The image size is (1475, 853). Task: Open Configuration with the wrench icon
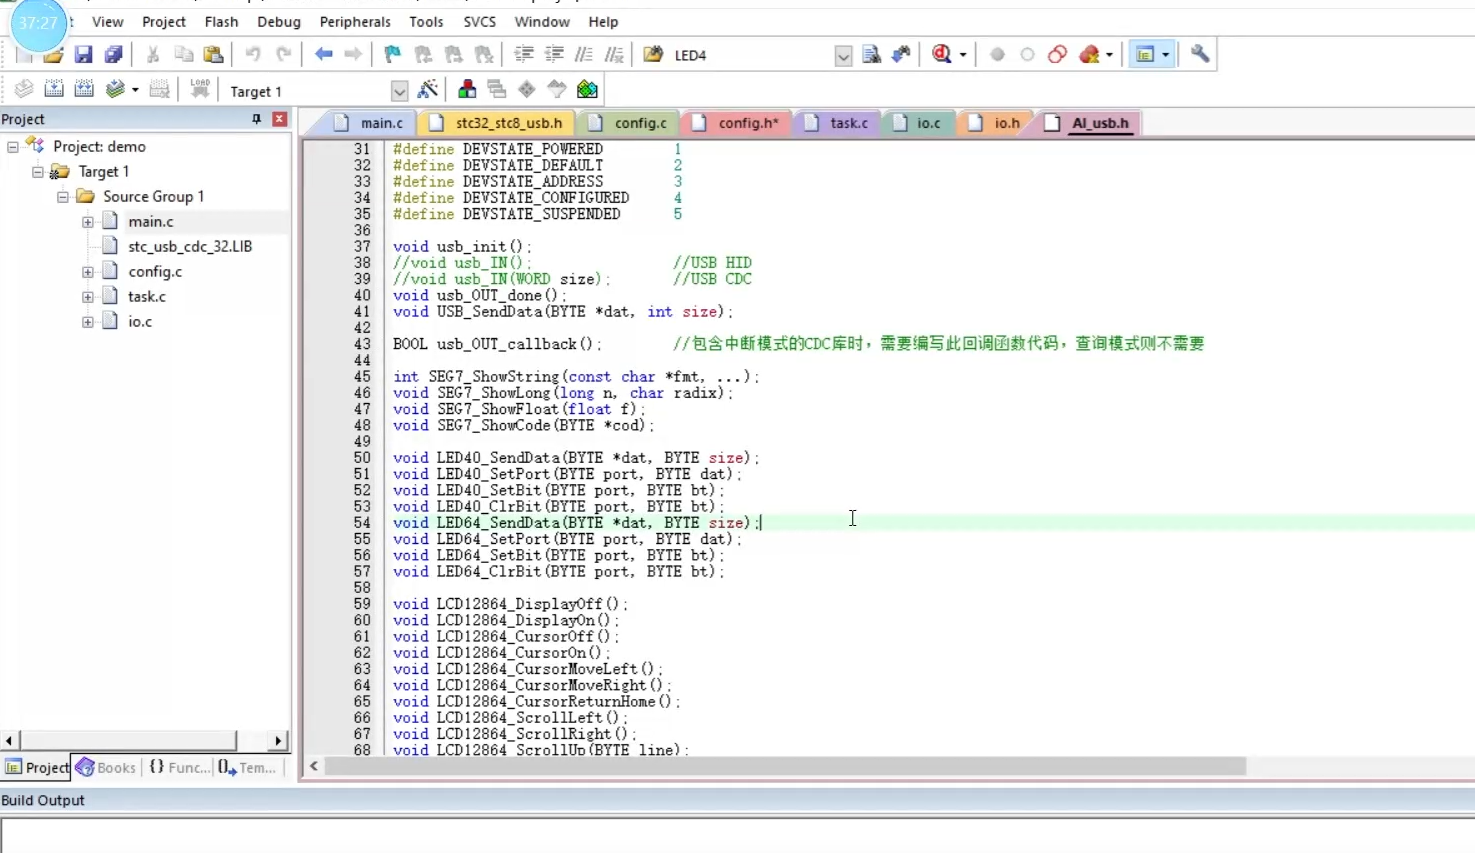[1200, 55]
